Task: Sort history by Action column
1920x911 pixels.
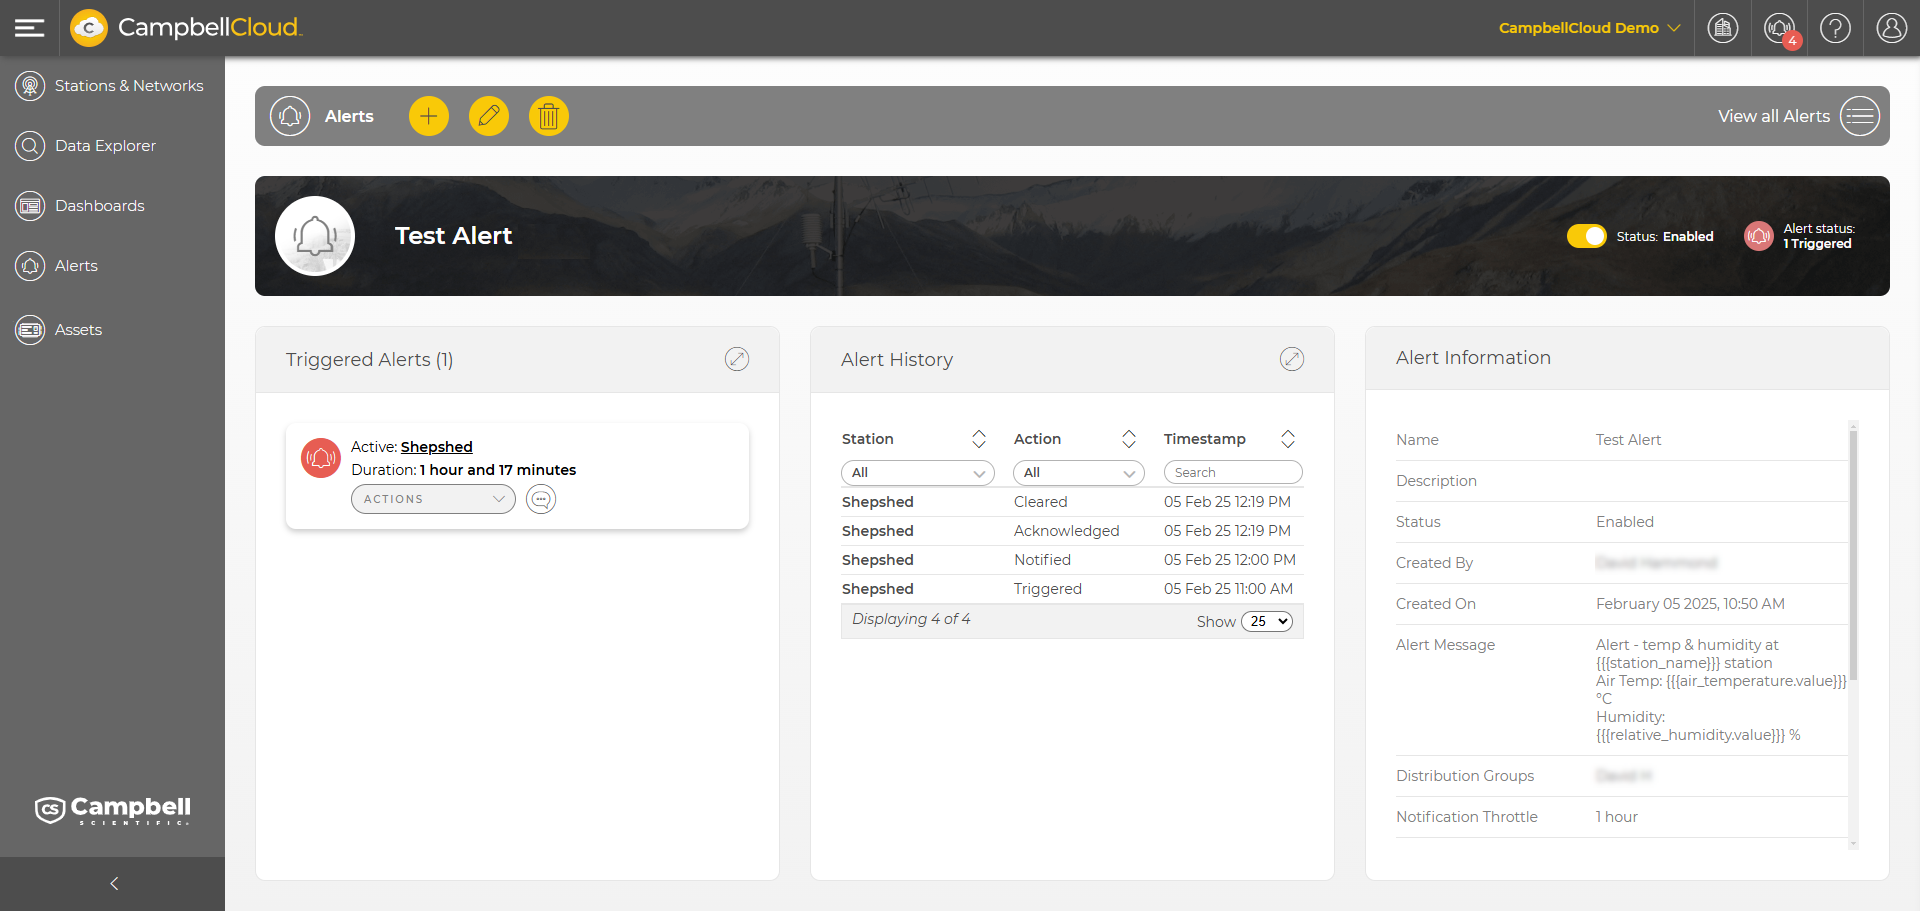Action: point(1129,439)
